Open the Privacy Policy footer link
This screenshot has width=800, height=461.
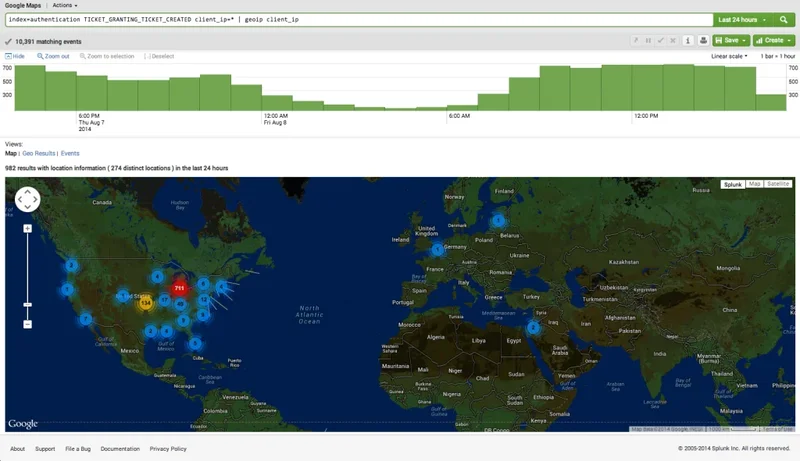point(168,449)
